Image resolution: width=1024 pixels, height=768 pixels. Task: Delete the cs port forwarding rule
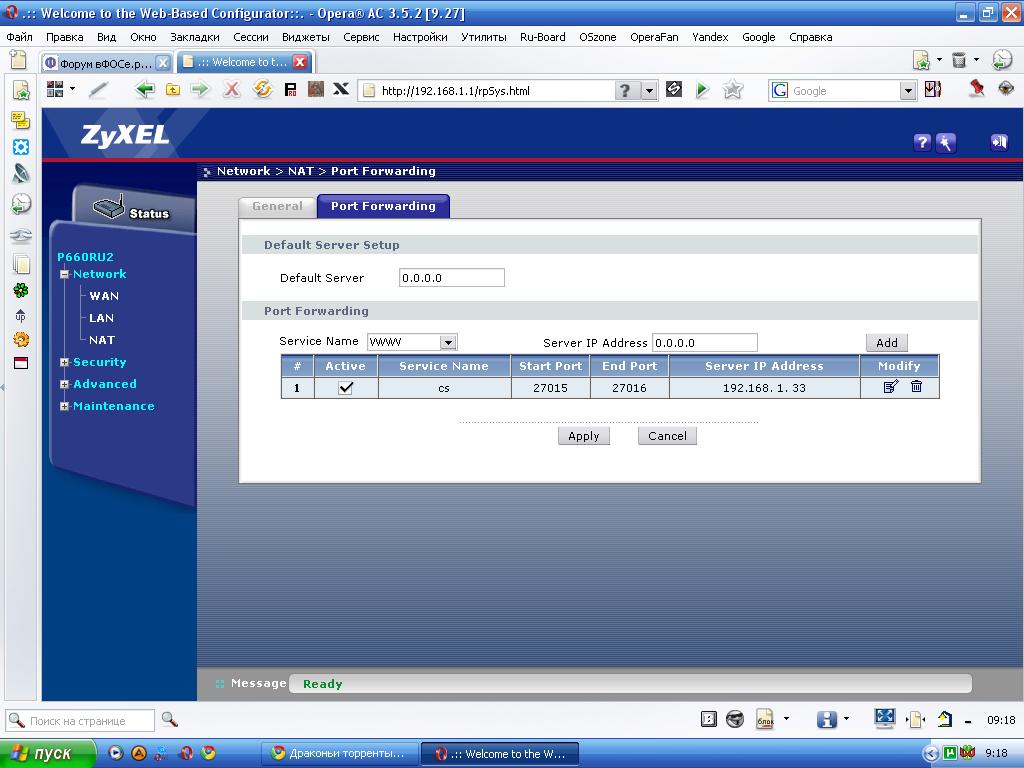coord(916,387)
